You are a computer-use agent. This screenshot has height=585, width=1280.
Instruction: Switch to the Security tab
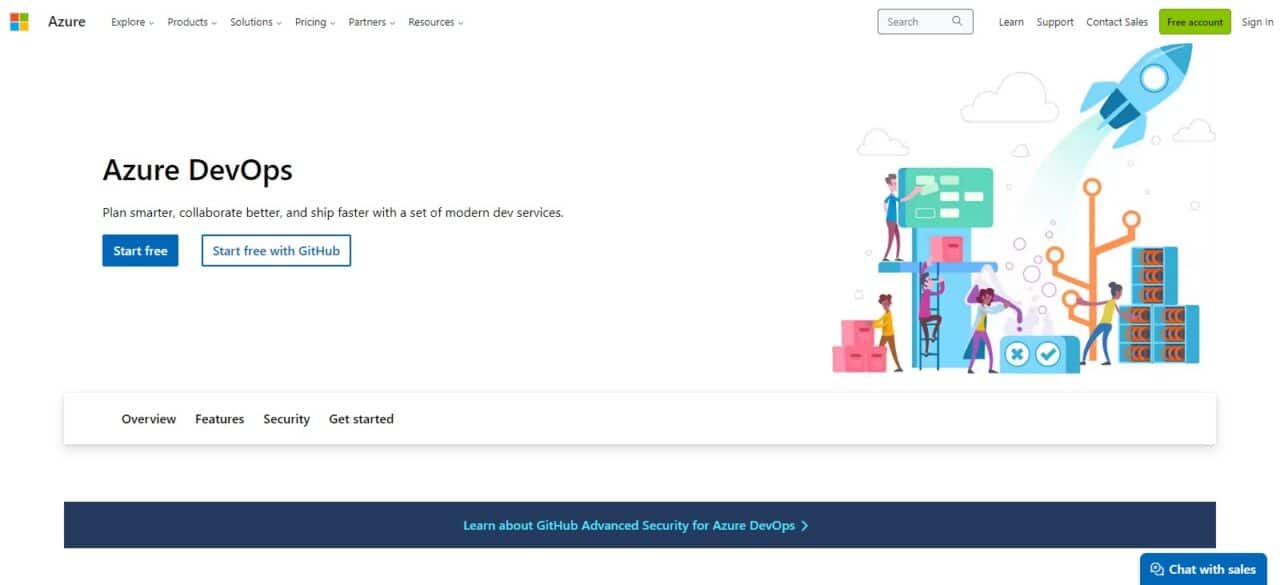click(x=287, y=419)
